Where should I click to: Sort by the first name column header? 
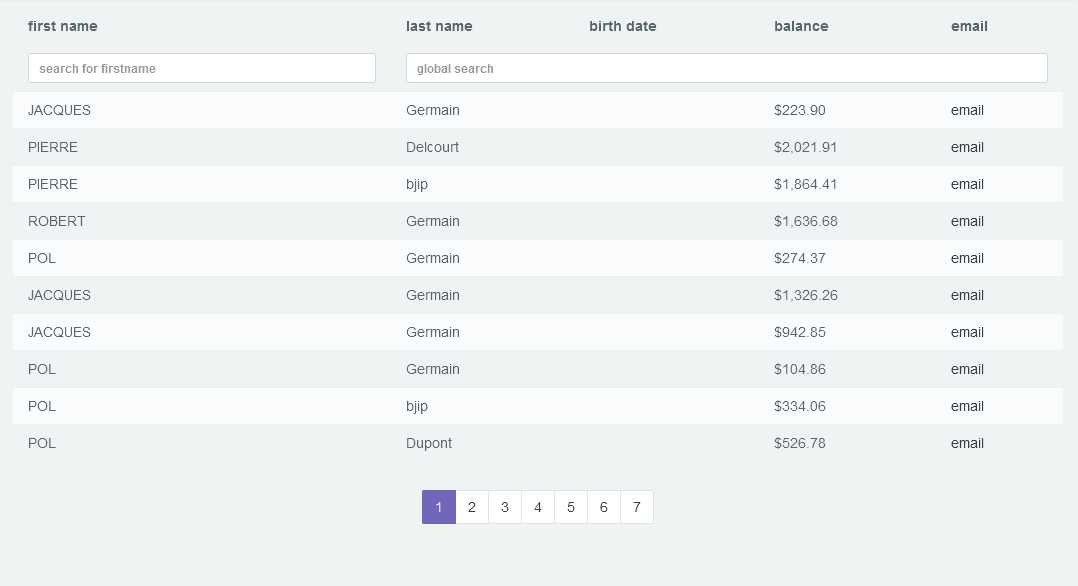click(x=63, y=26)
